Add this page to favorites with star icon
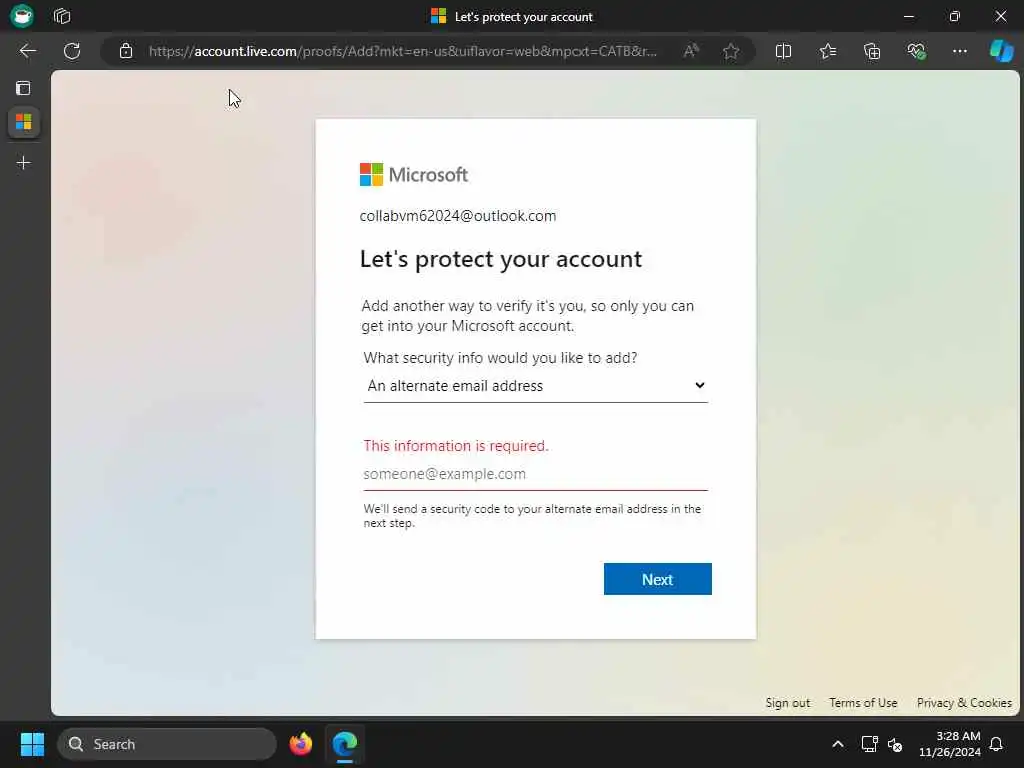This screenshot has height=768, width=1024. (731, 51)
